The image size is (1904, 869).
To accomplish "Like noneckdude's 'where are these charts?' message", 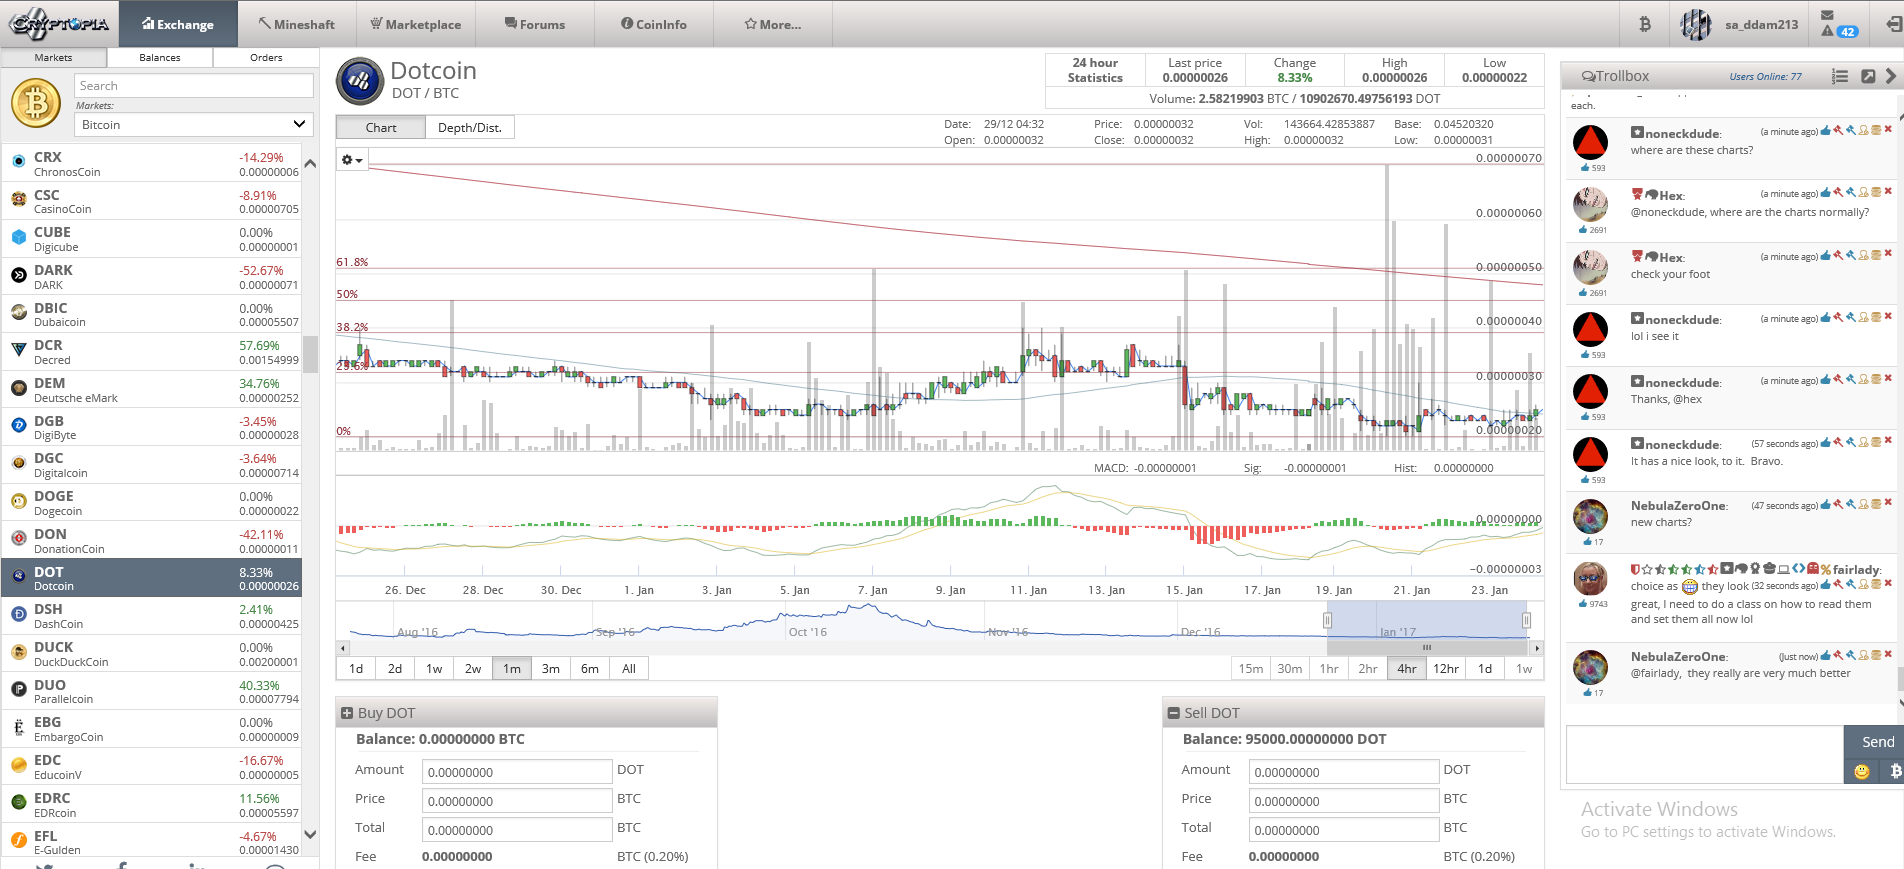I will [1825, 130].
